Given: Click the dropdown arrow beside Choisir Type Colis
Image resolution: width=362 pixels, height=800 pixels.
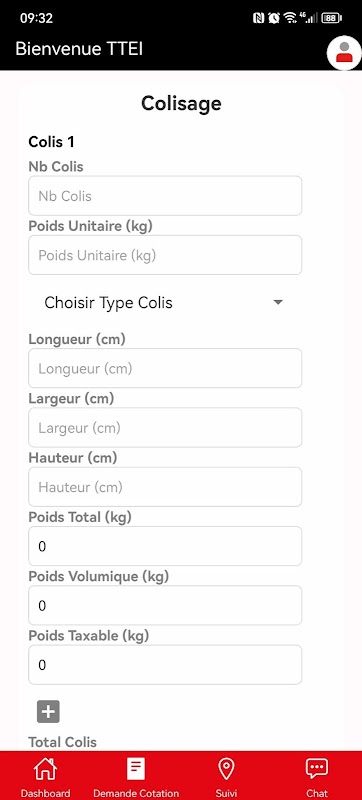Looking at the screenshot, I should (x=278, y=303).
